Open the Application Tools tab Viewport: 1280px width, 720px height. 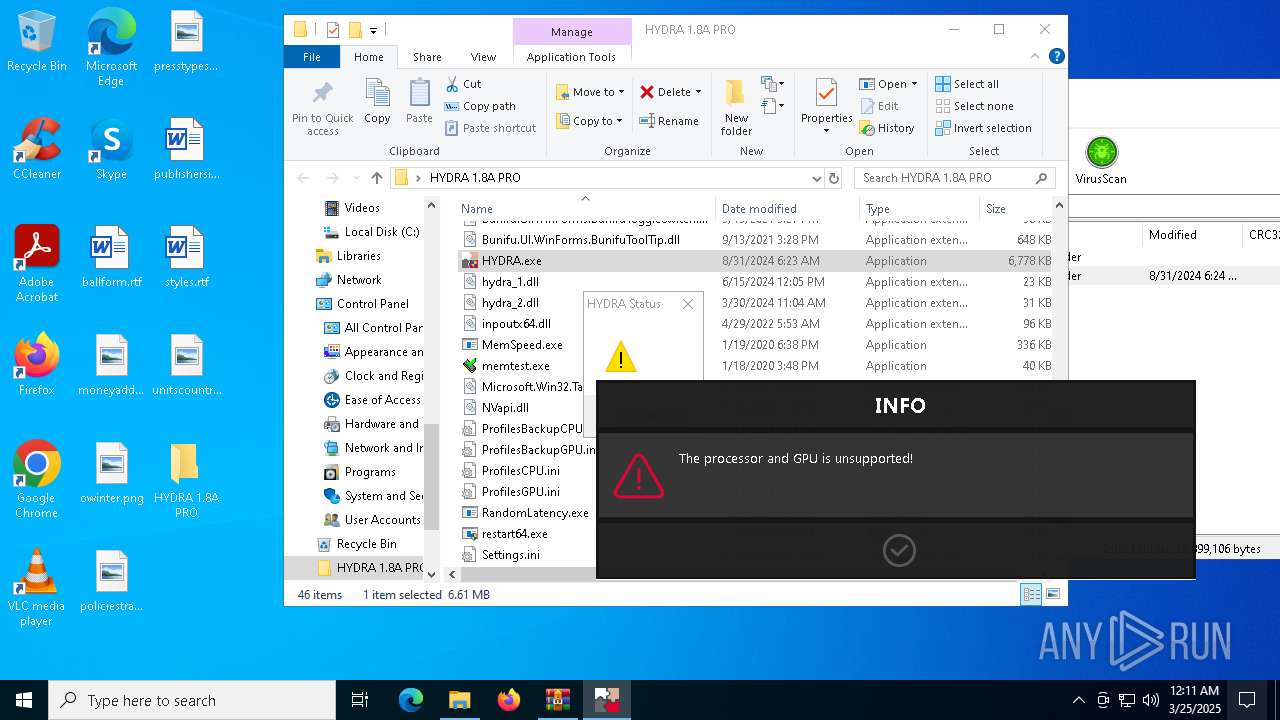pyautogui.click(x=571, y=57)
